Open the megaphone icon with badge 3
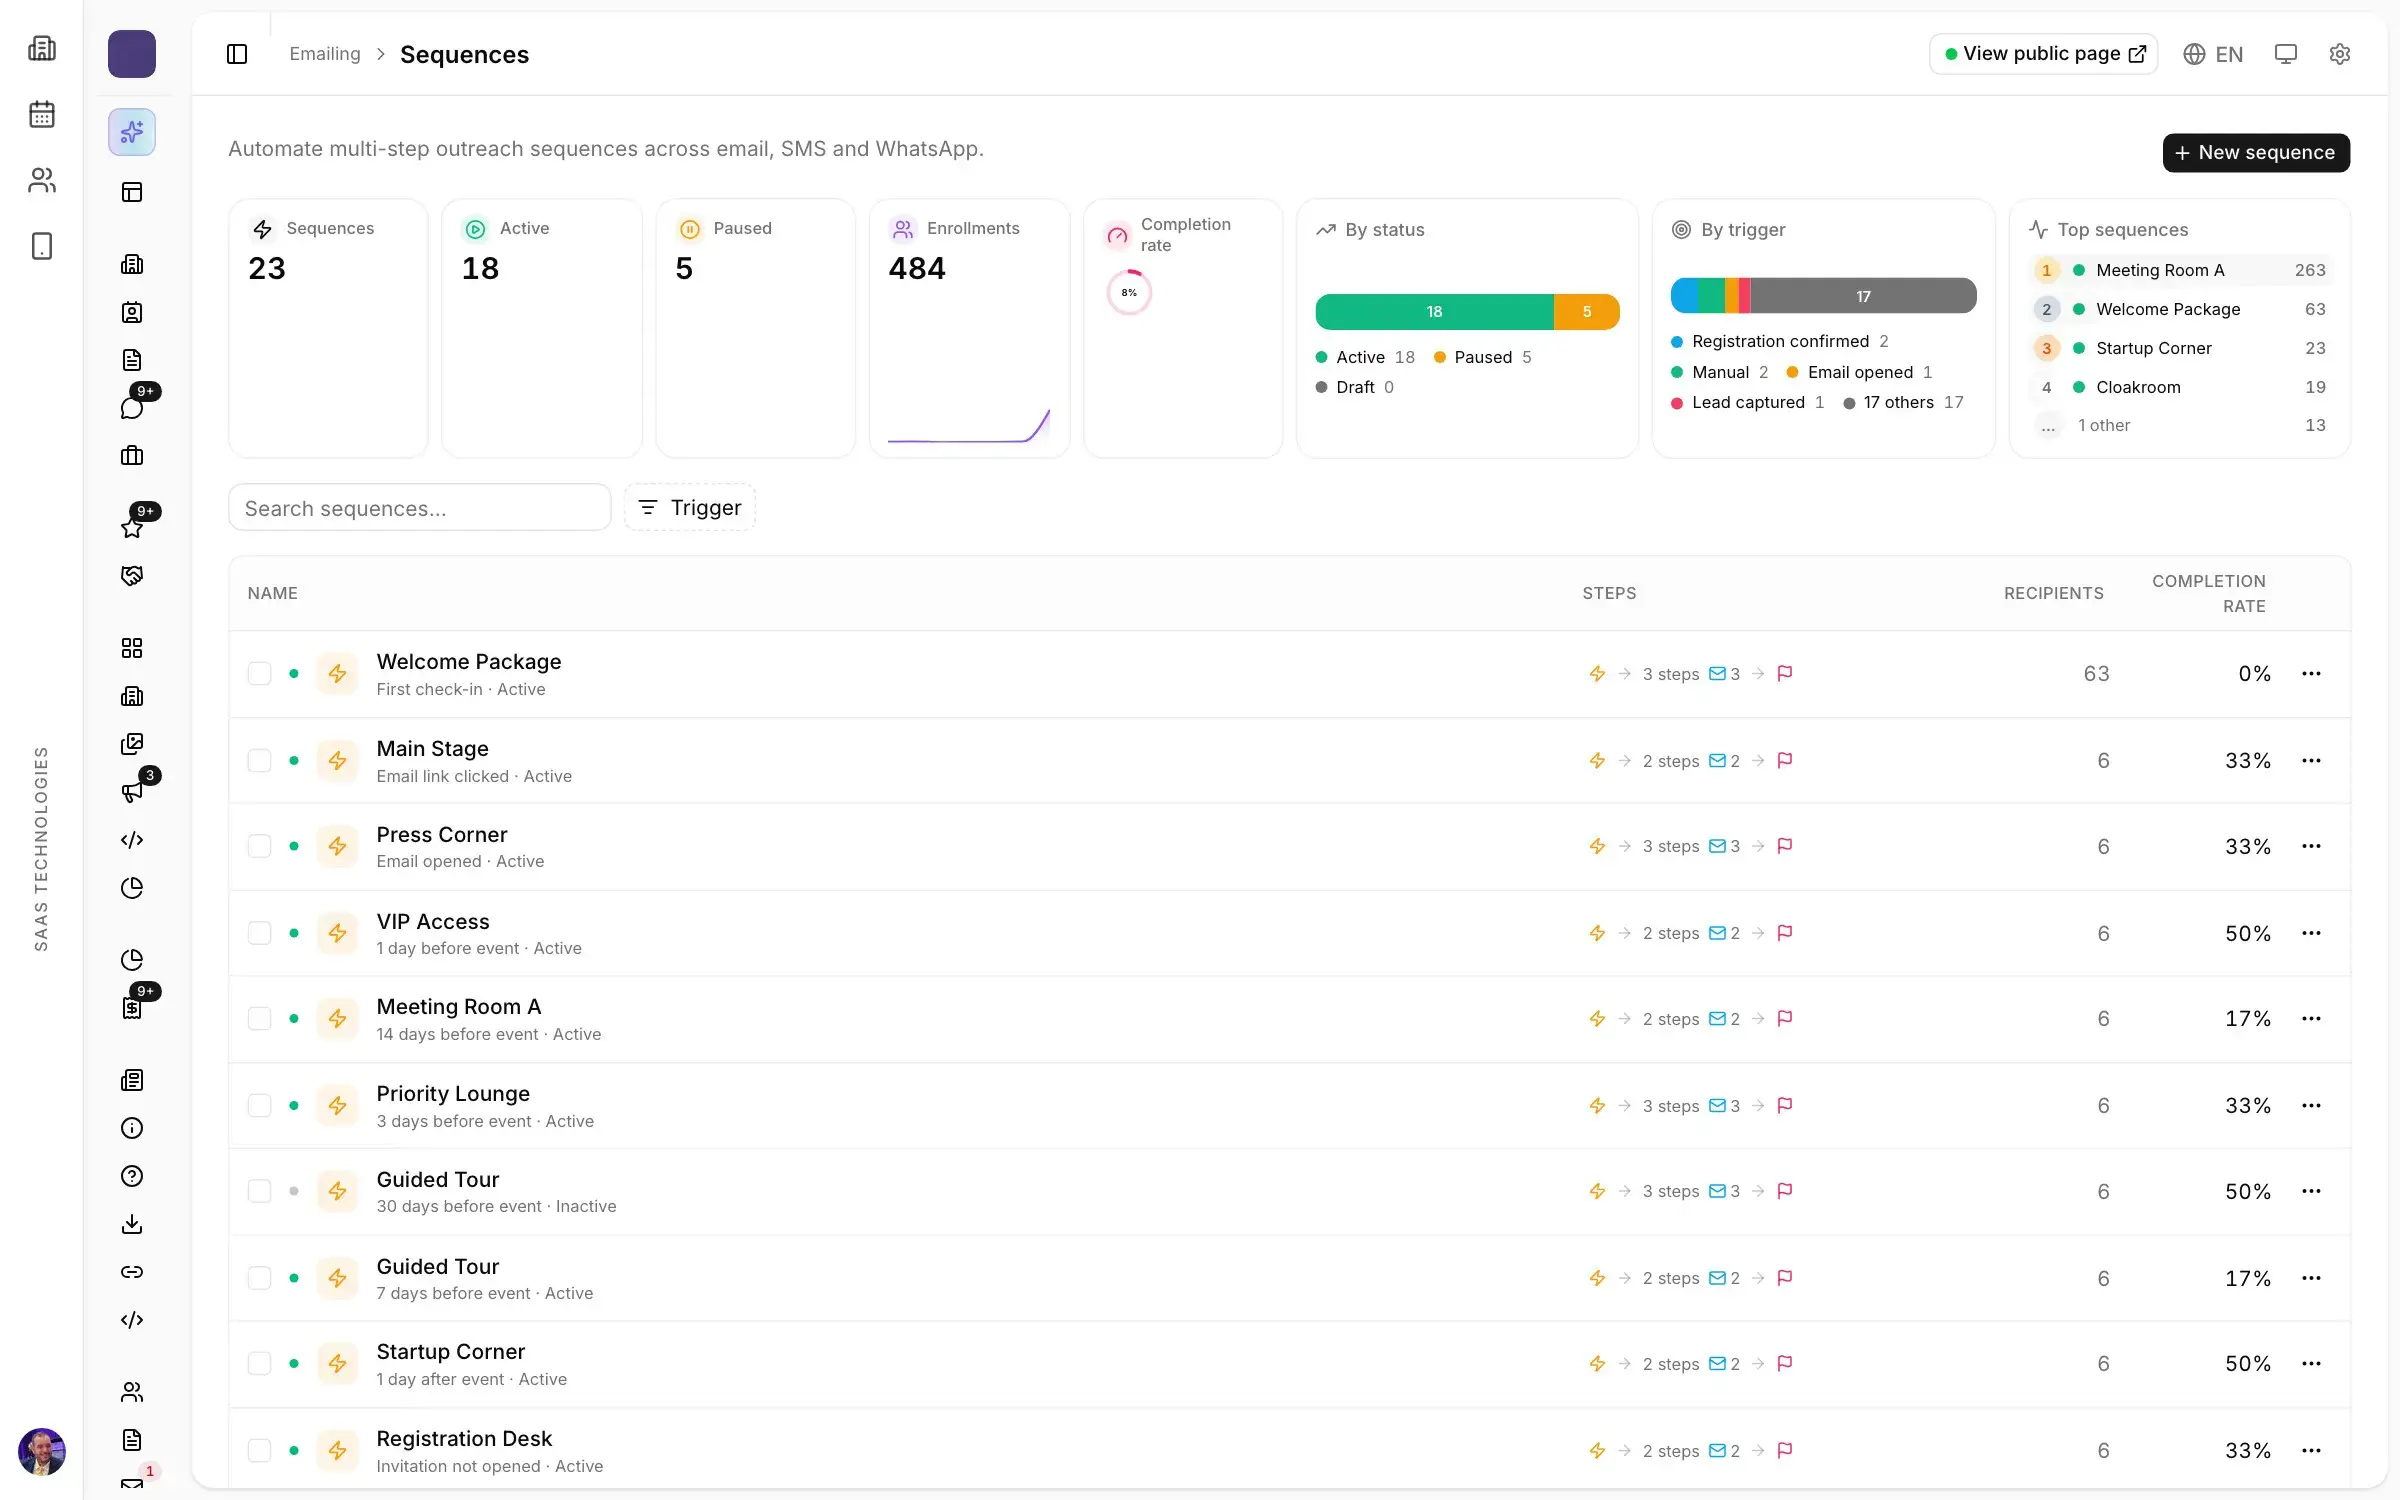 click(x=132, y=792)
